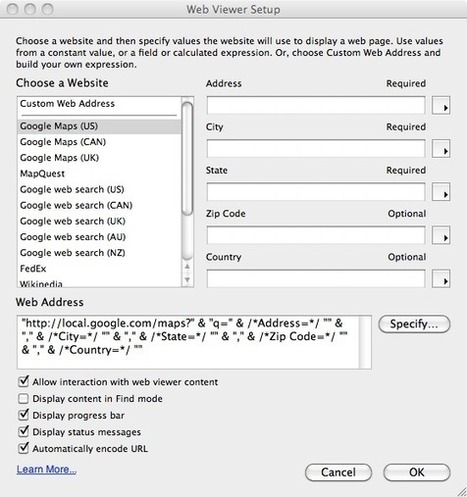Enable Display content in Find mode
This screenshot has height=497, width=467.
pyautogui.click(x=23, y=398)
